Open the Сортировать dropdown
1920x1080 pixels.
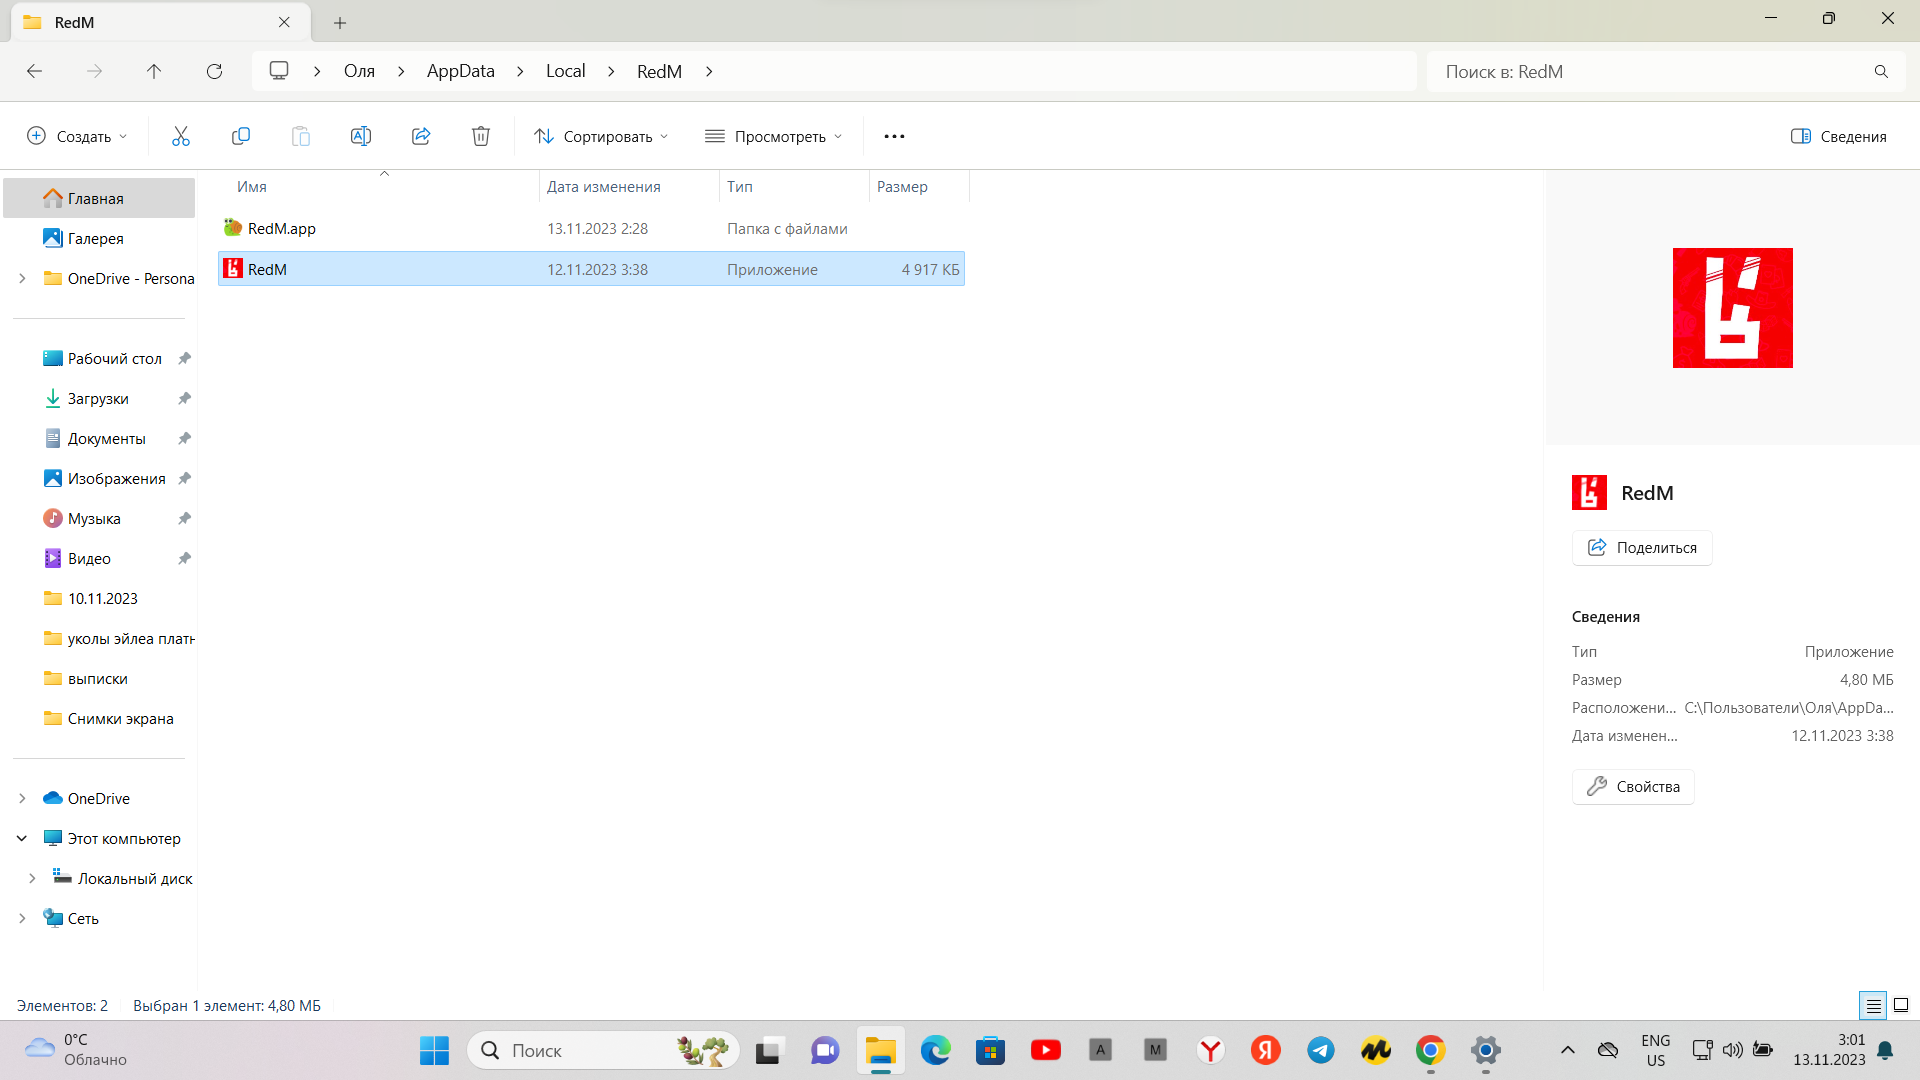point(601,136)
